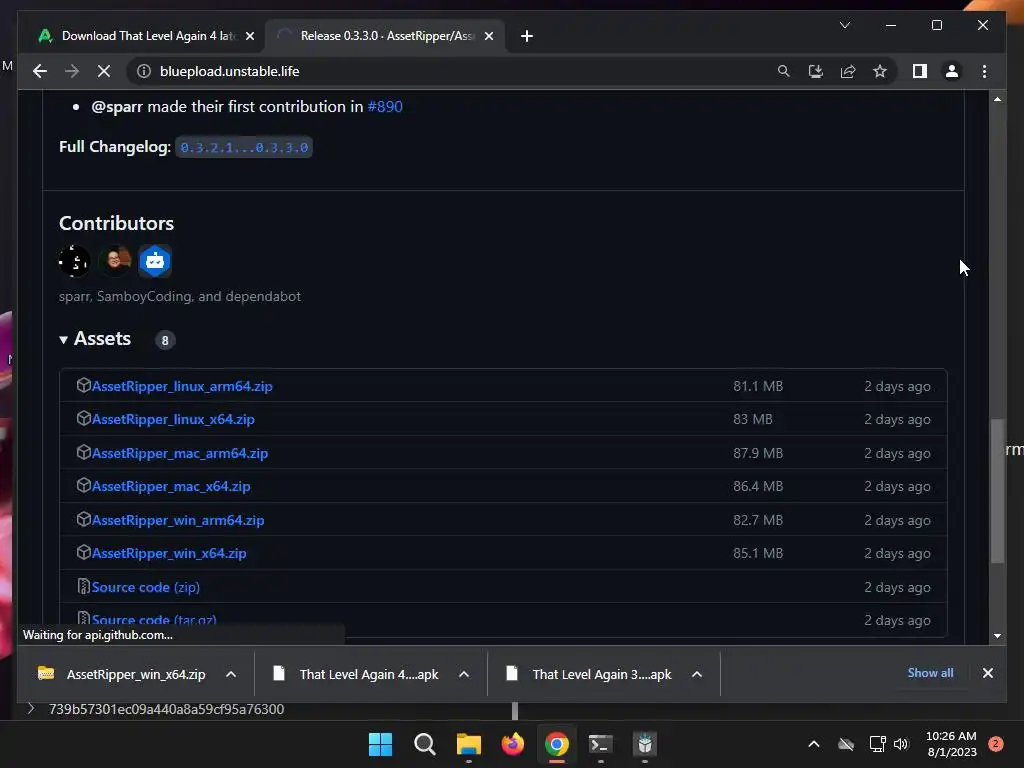Image resolution: width=1024 pixels, height=768 pixels.
Task: Expand options for That Level Again 3 apk
Action: point(697,674)
